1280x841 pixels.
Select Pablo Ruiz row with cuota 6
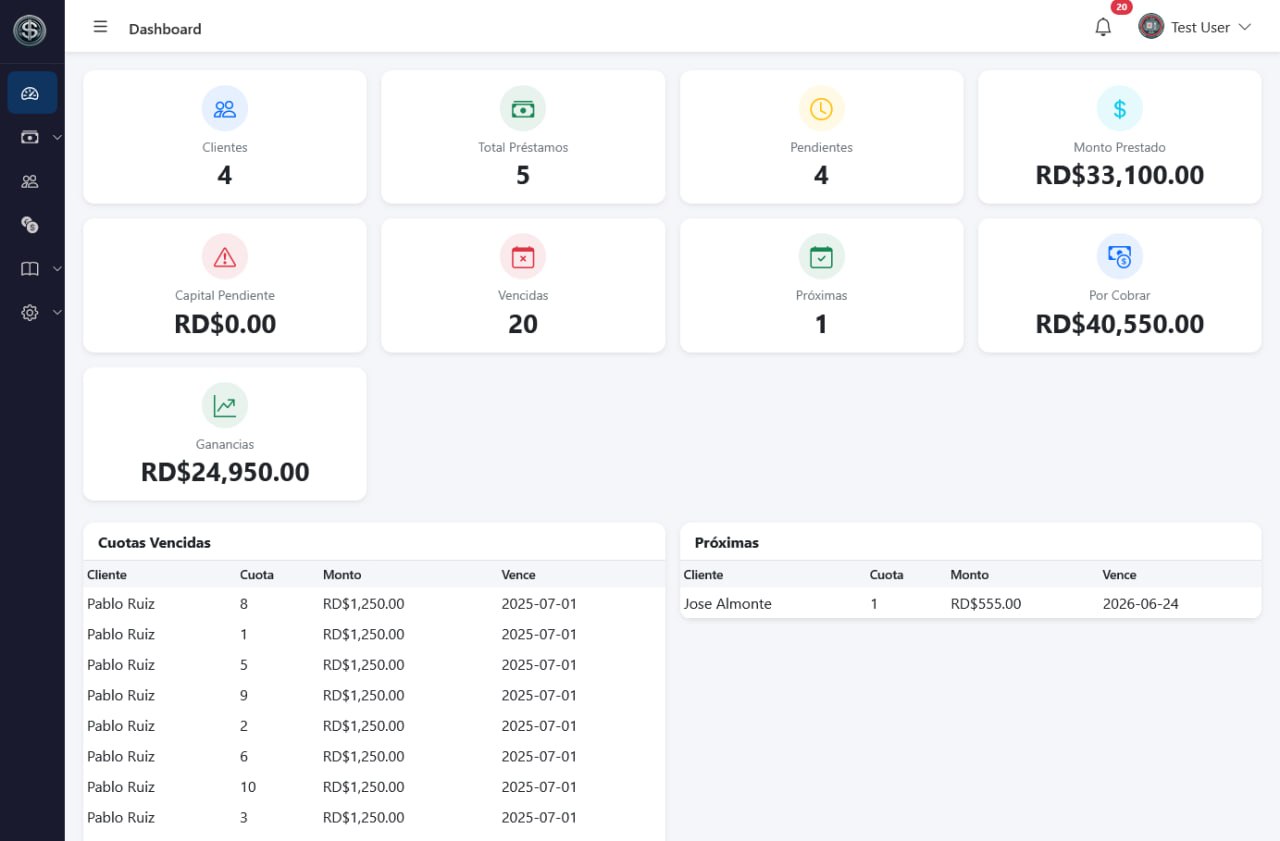[374, 756]
